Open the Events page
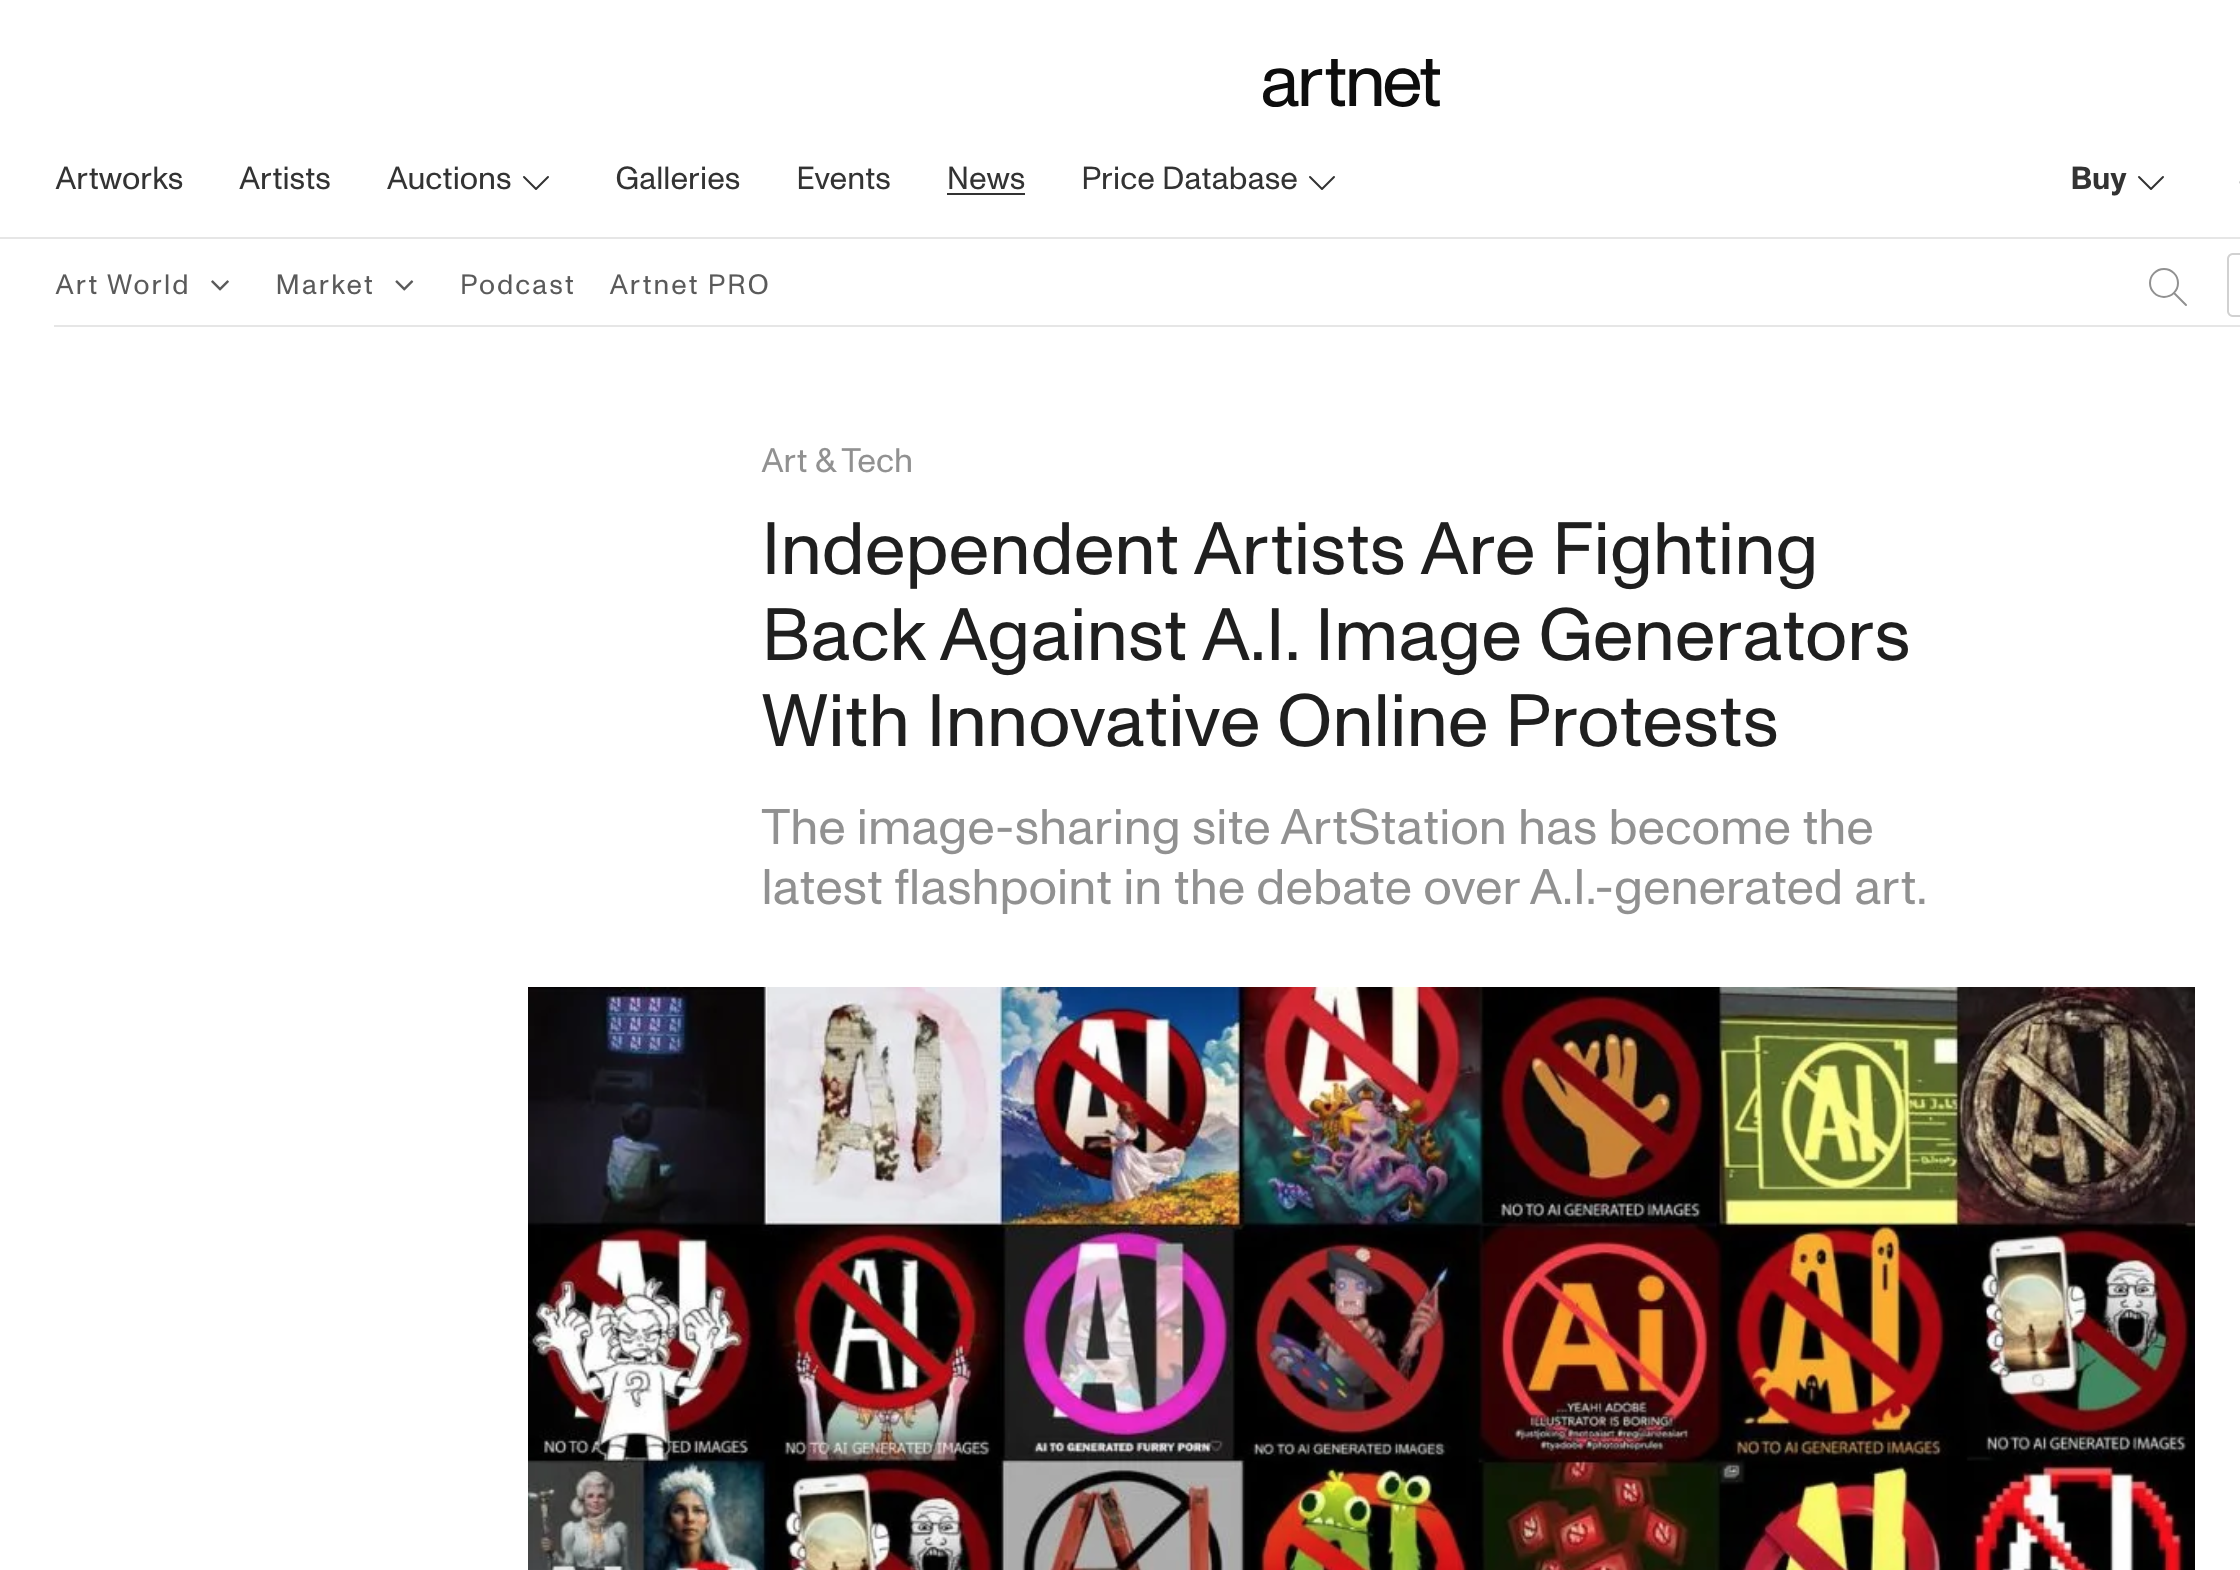Screen dimensions: 2240x1570 pyautogui.click(x=843, y=179)
